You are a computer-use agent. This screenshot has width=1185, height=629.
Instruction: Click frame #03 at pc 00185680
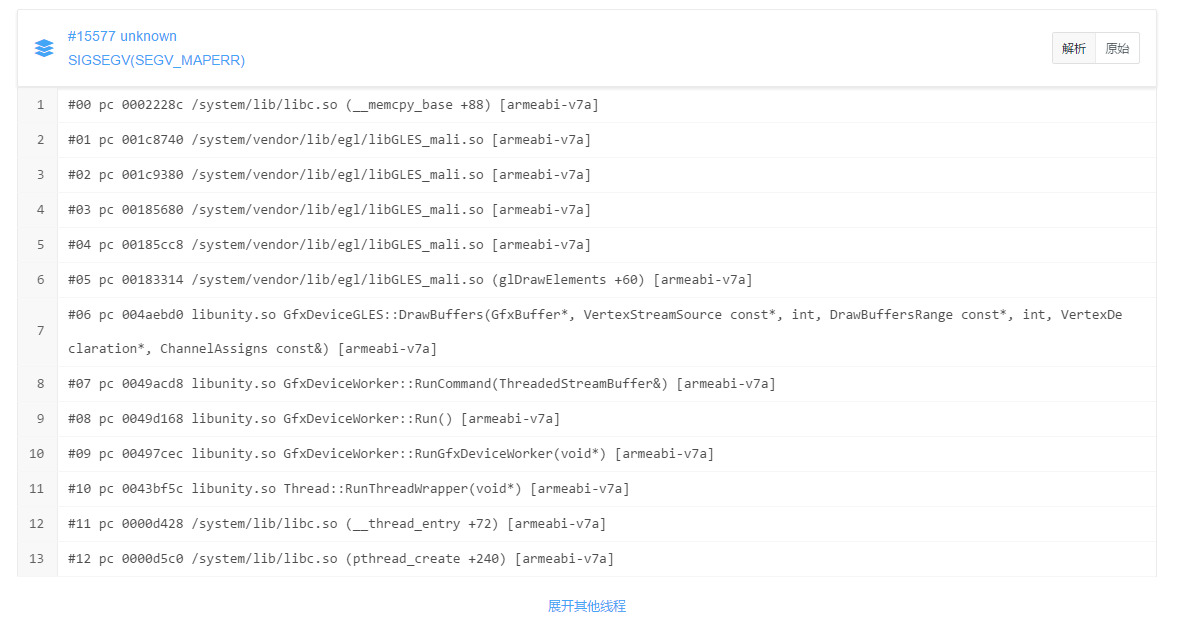329,210
